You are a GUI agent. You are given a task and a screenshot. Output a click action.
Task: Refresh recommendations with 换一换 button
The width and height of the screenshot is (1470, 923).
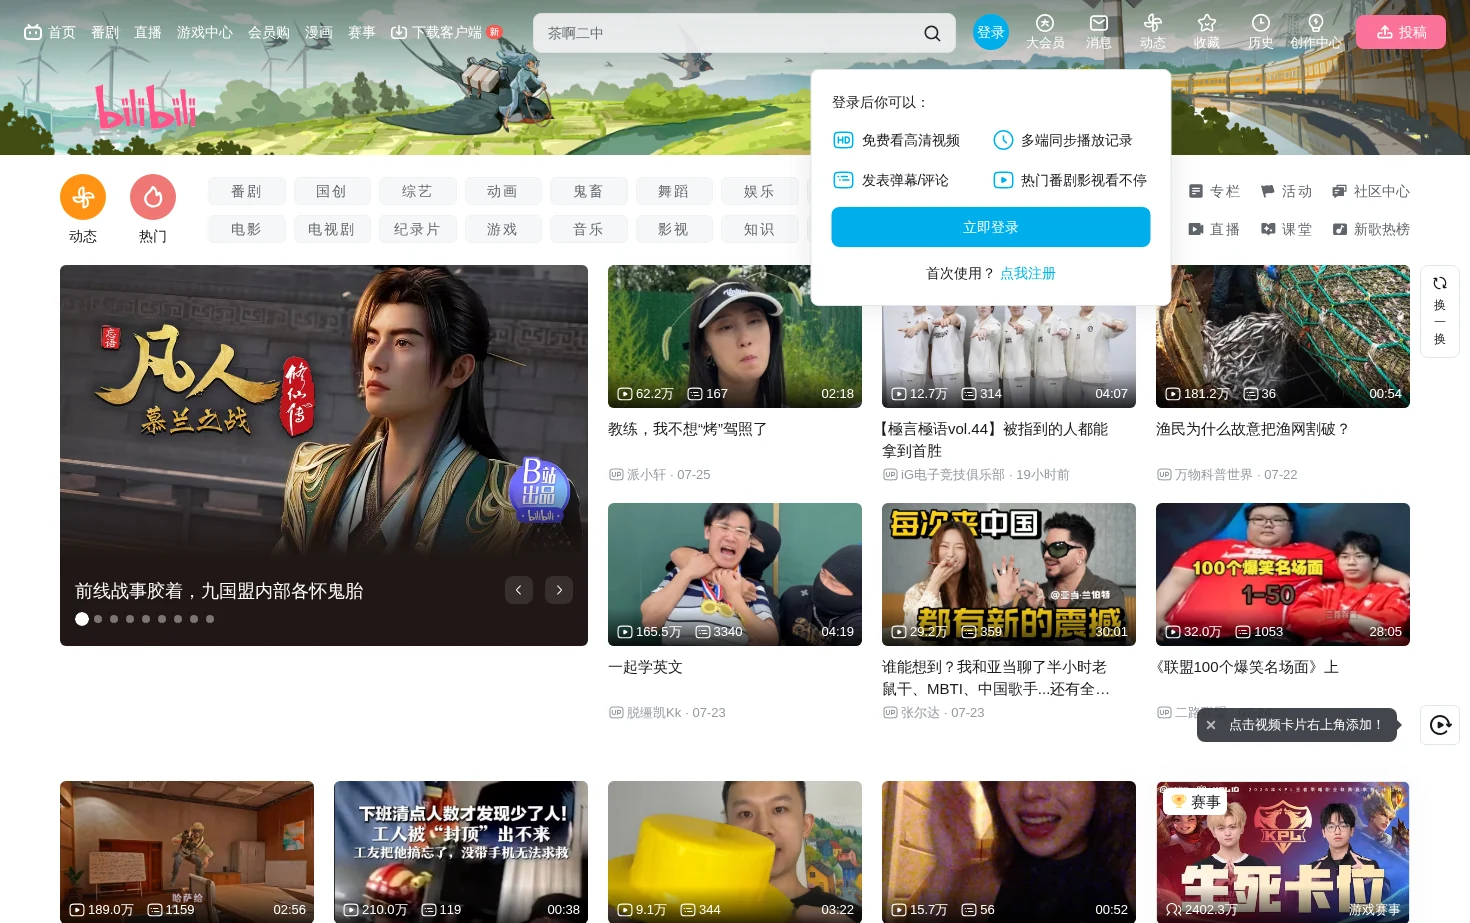click(1440, 311)
